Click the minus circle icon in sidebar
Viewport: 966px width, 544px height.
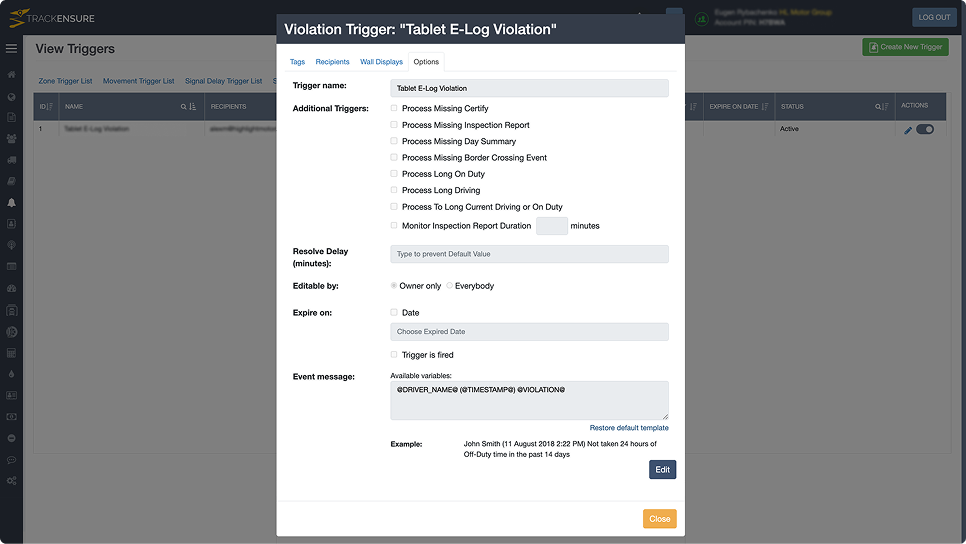(x=11, y=438)
